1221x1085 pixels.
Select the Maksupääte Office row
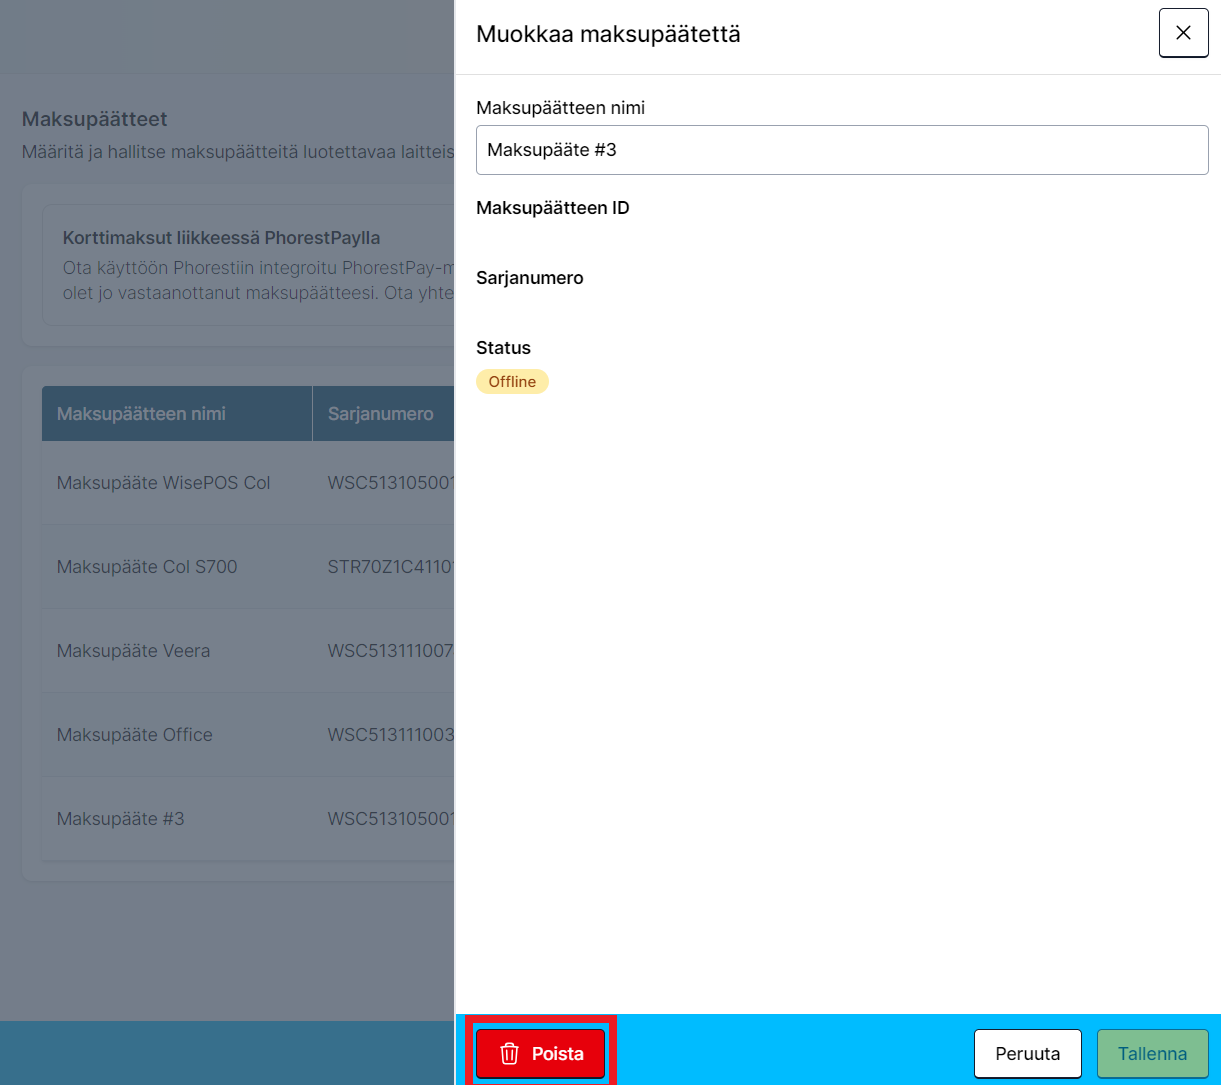point(248,735)
